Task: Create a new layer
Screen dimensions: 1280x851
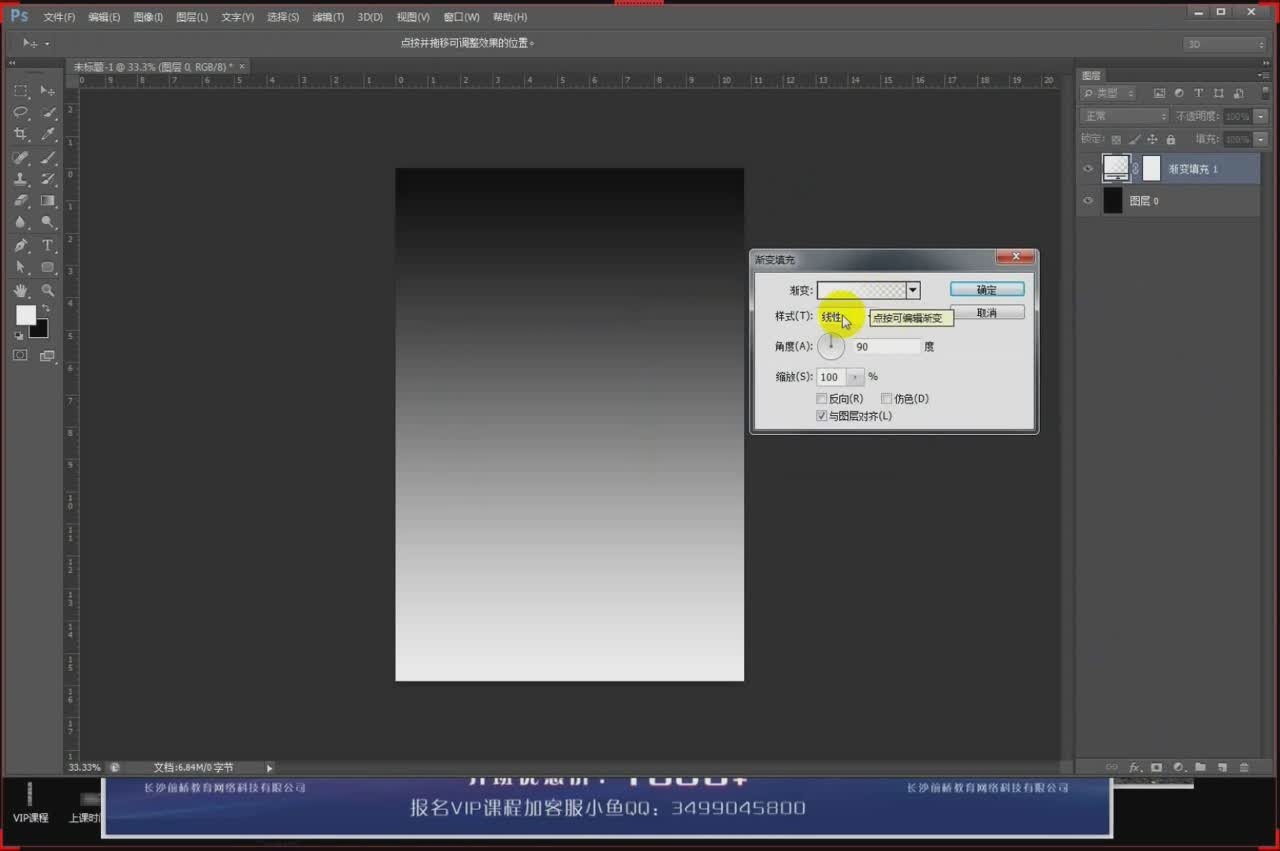Action: click(1222, 767)
